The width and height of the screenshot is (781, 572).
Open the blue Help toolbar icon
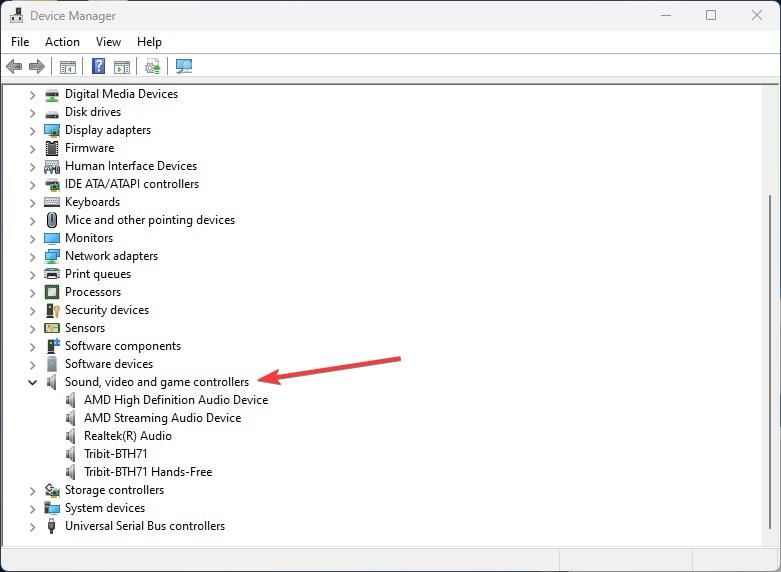click(99, 66)
